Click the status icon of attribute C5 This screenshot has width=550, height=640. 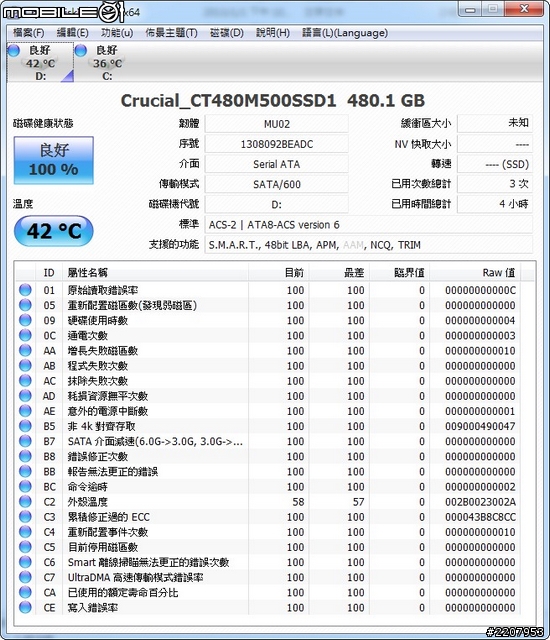coord(25,547)
